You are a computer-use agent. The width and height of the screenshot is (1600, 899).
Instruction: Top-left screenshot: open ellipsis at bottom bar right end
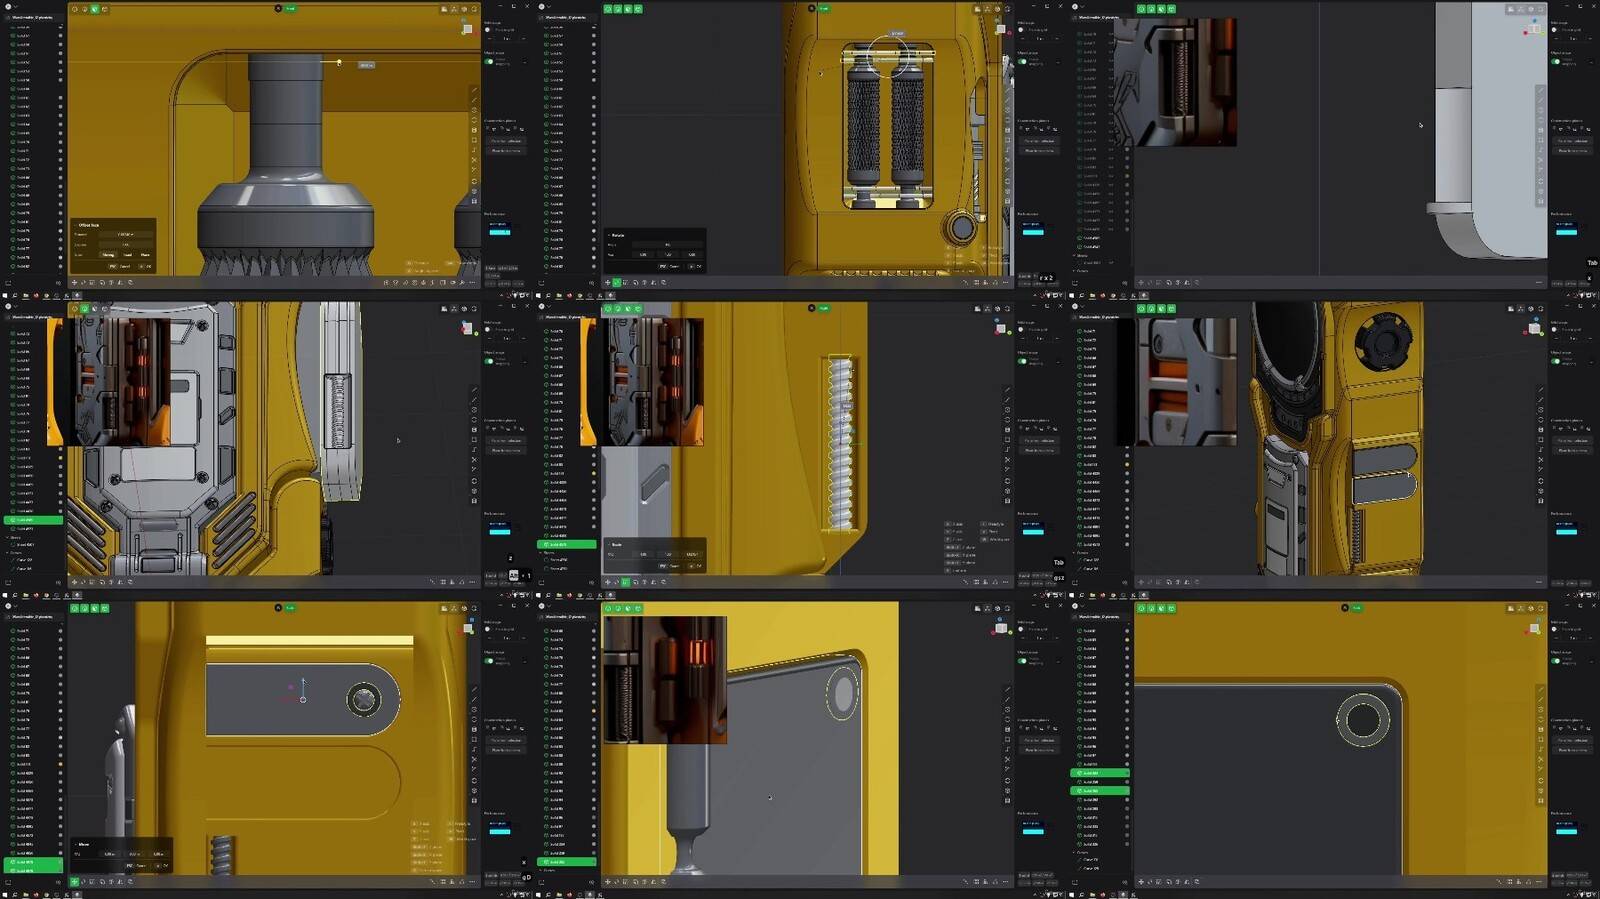(472, 282)
